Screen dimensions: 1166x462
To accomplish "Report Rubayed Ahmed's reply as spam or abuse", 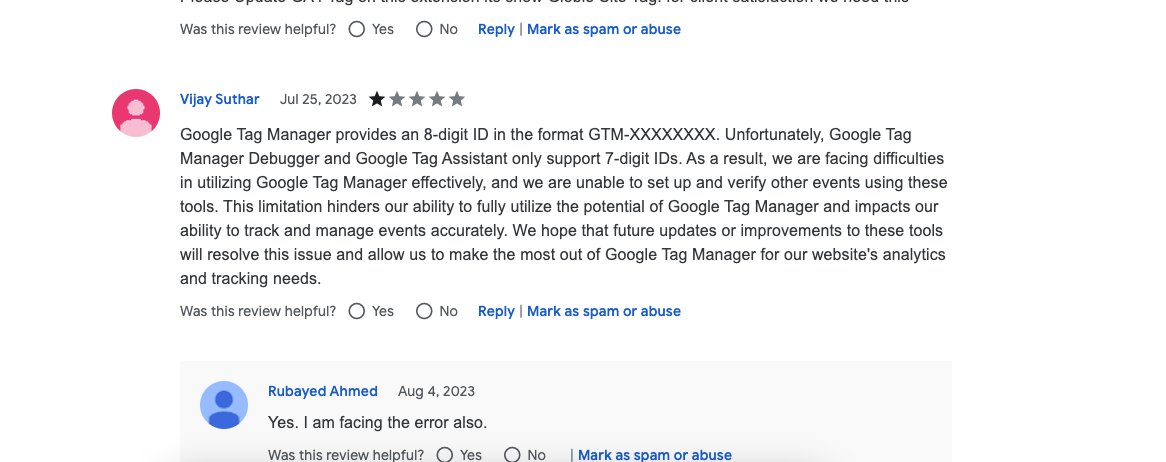I will (654, 455).
